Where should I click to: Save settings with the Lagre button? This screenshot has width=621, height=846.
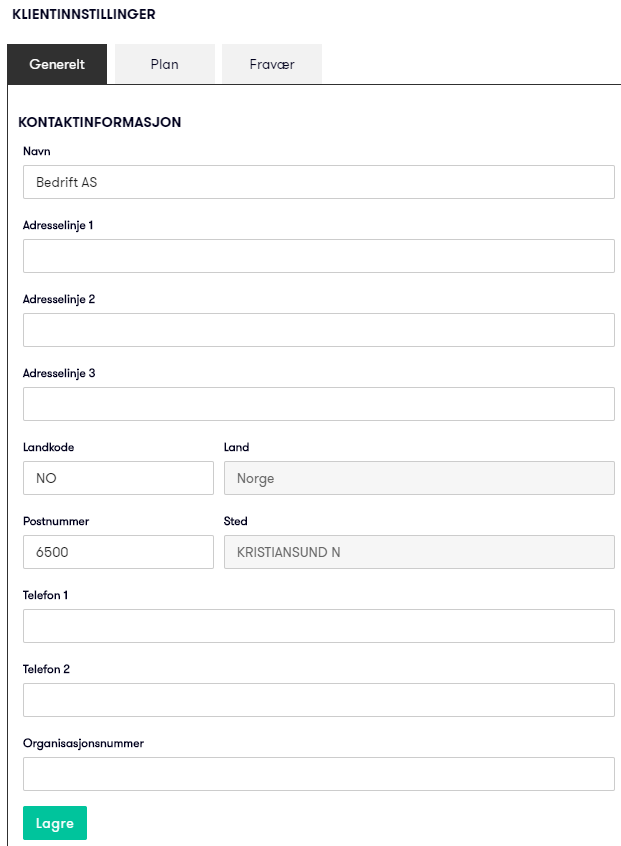(54, 822)
